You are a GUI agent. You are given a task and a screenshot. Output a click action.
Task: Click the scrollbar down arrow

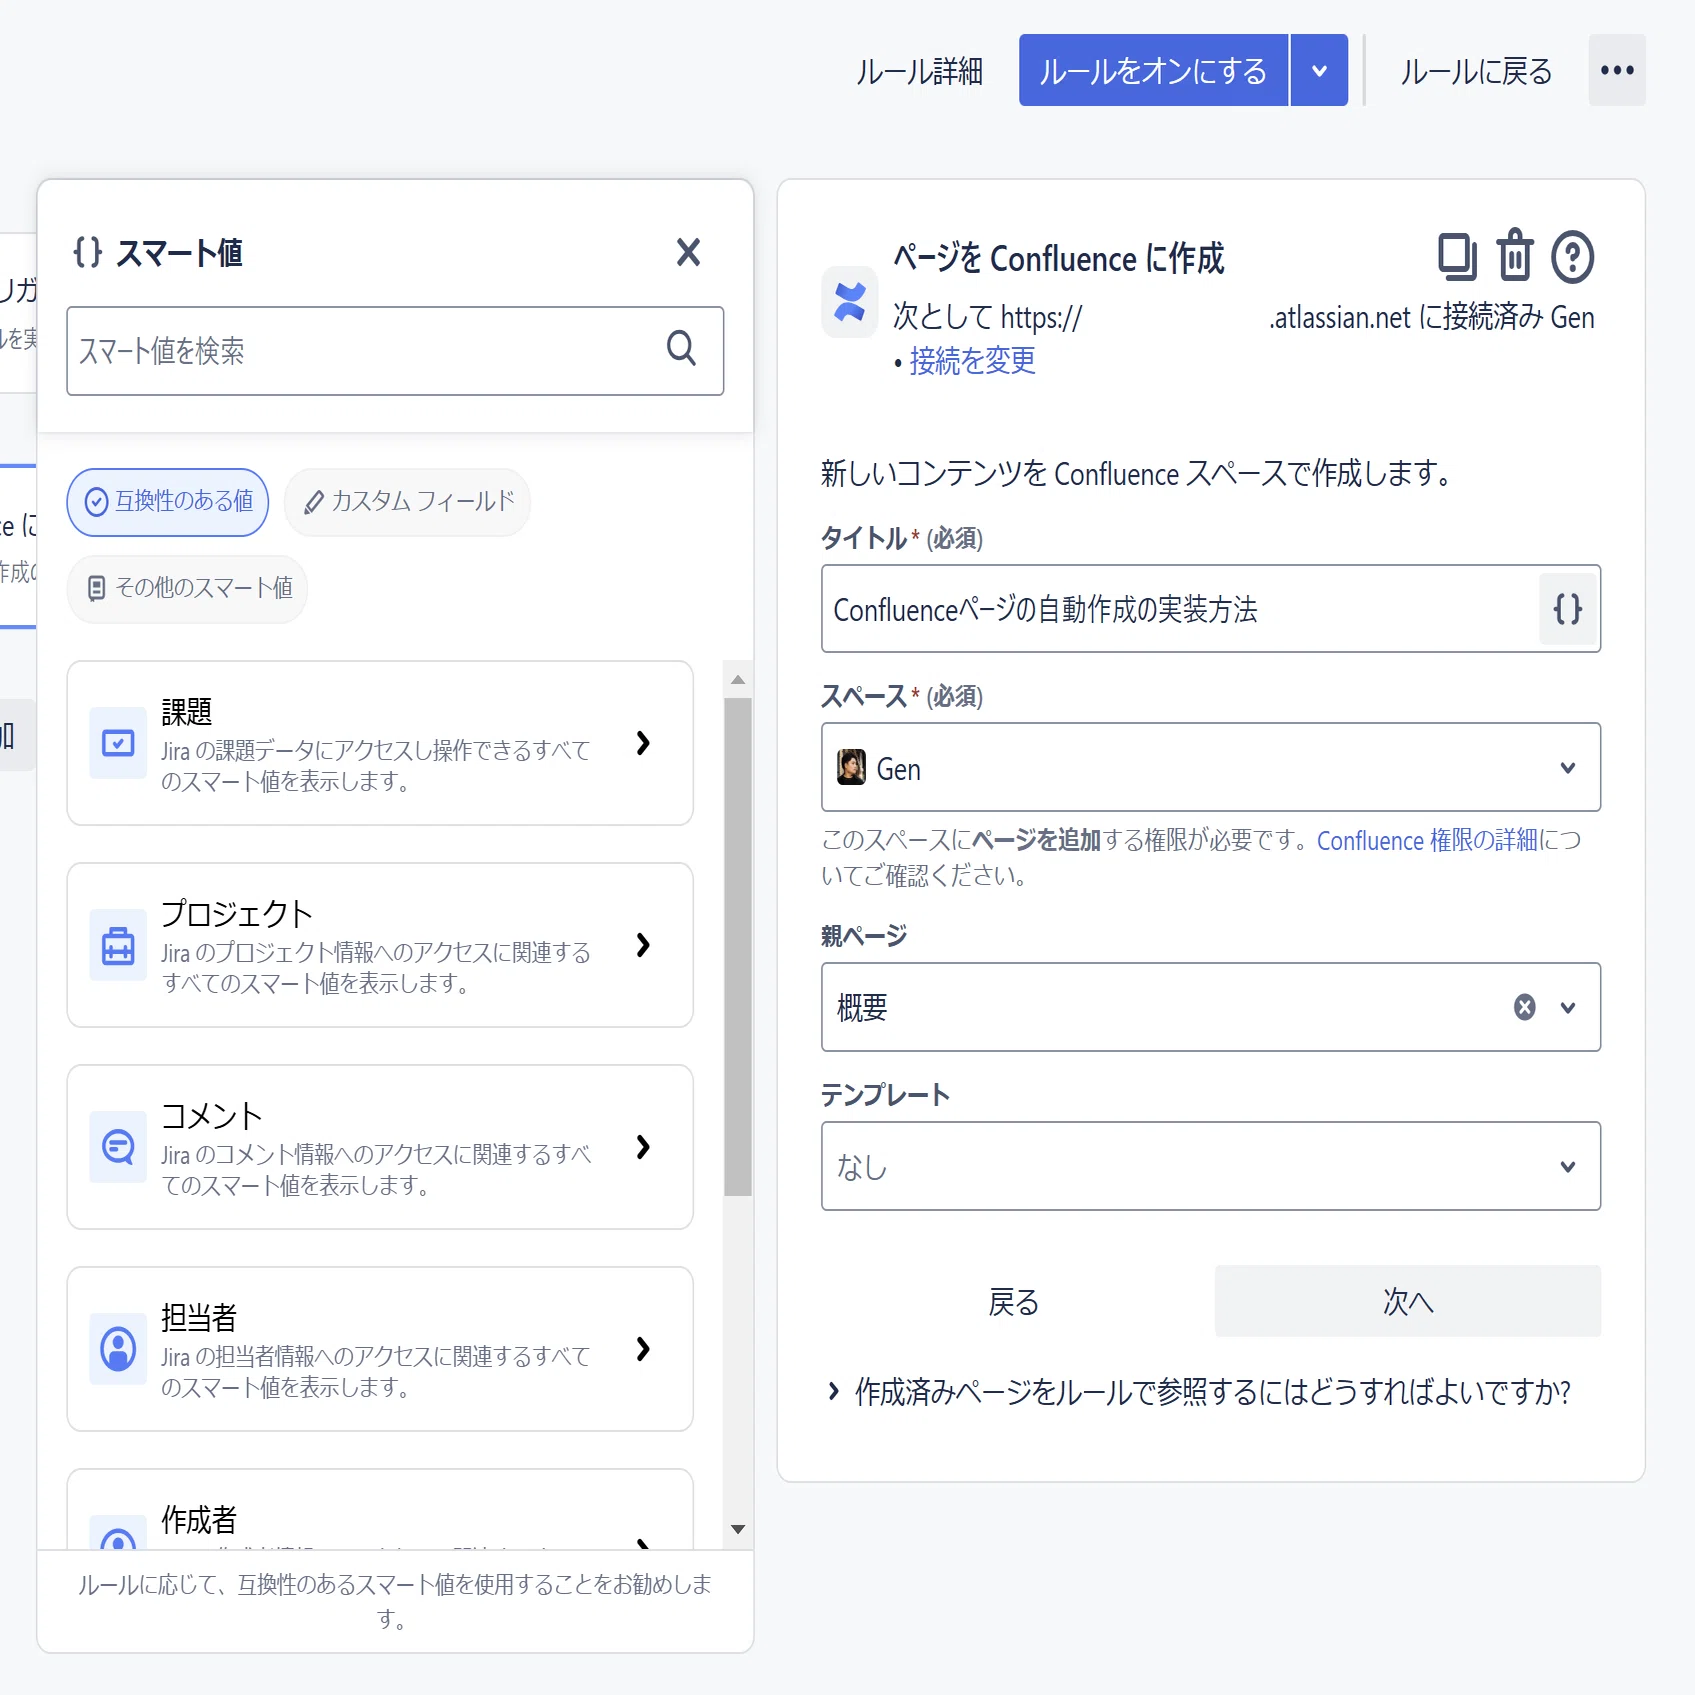(x=738, y=1530)
